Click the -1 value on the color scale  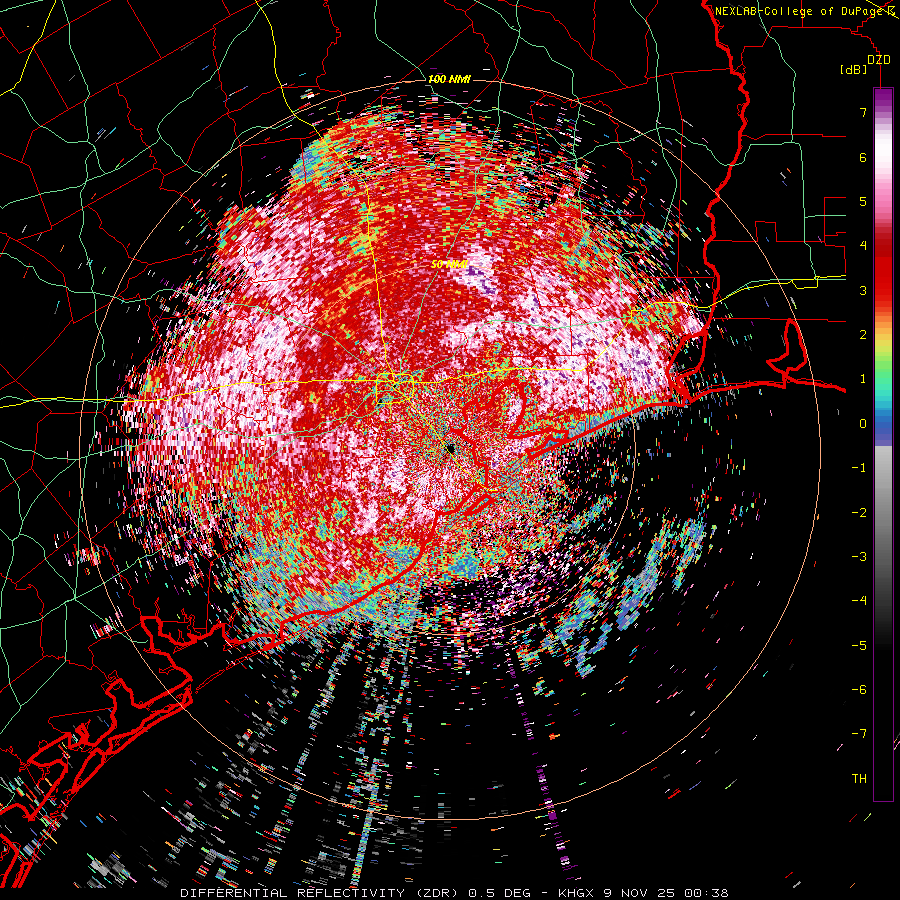859,468
